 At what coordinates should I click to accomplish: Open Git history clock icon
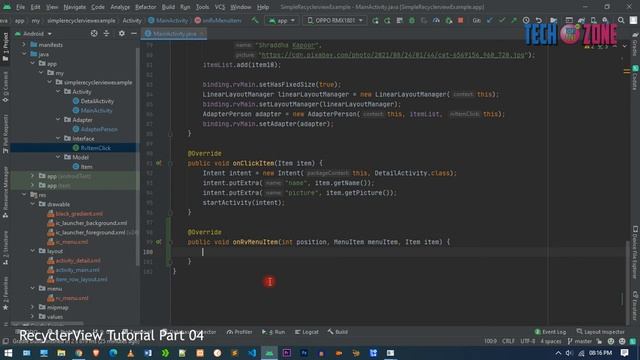pyautogui.click(x=526, y=20)
